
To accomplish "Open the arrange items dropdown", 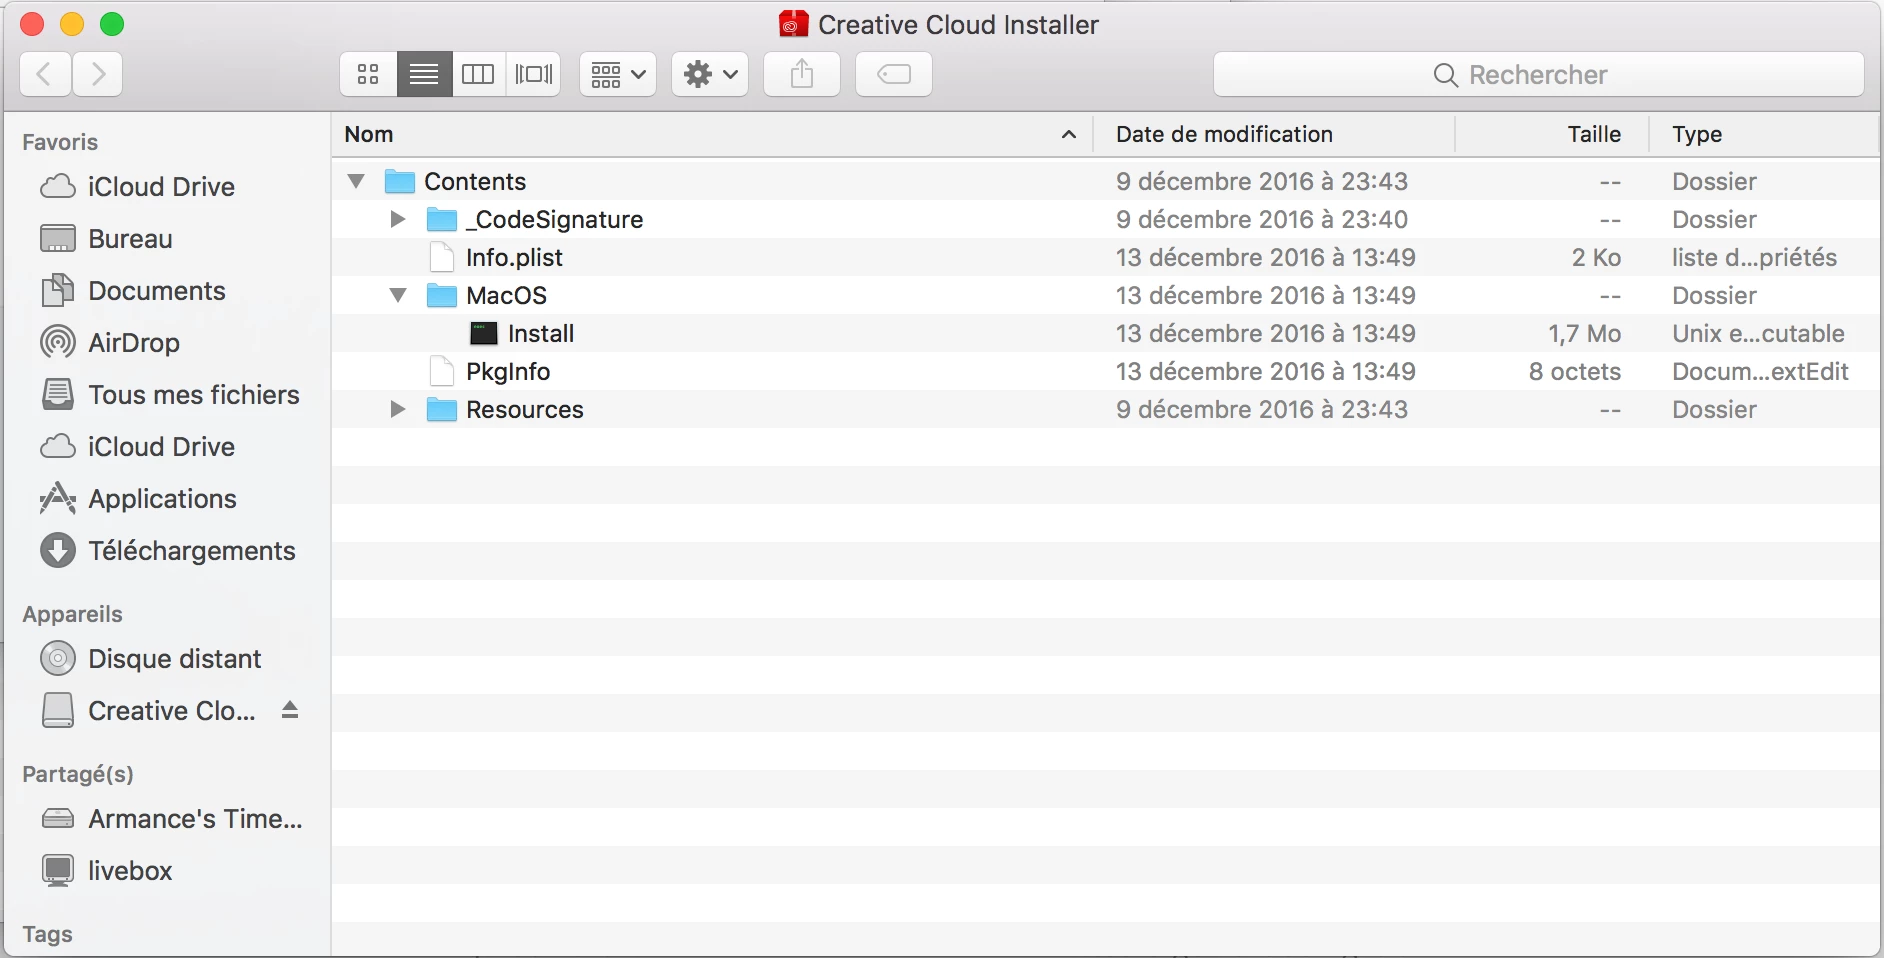I will pos(618,74).
